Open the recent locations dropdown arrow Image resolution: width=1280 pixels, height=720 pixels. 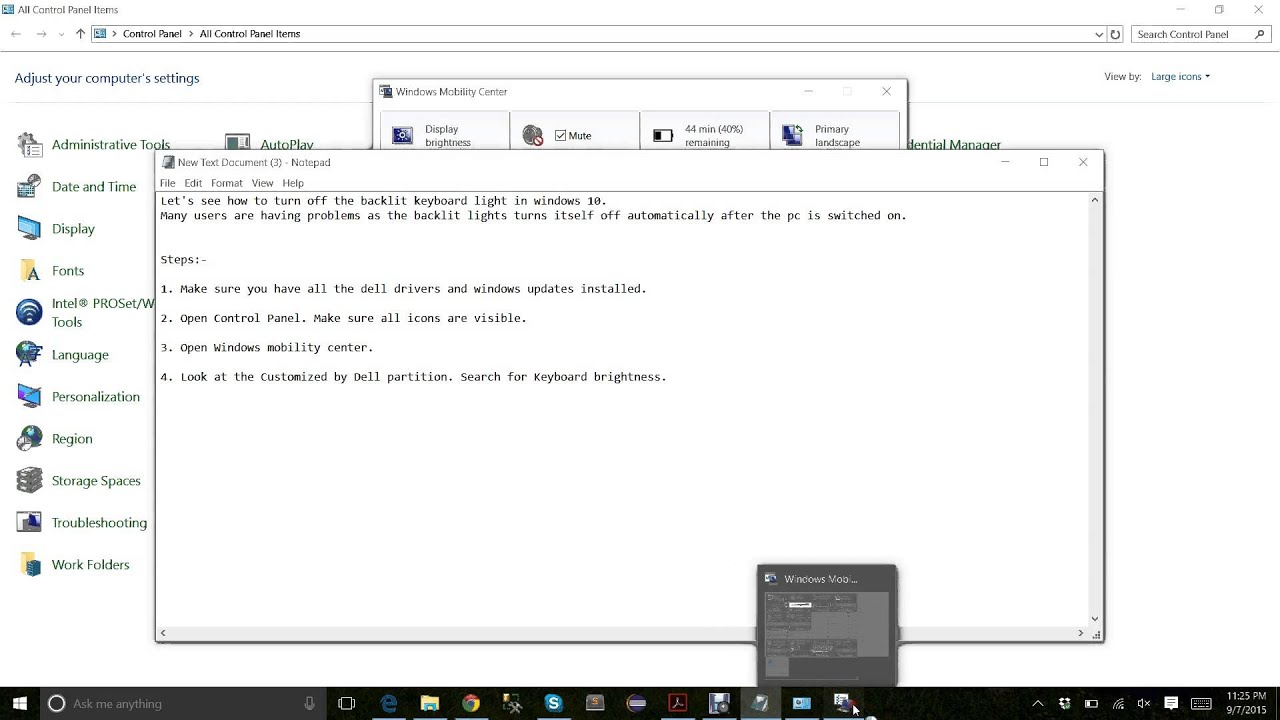click(61, 34)
